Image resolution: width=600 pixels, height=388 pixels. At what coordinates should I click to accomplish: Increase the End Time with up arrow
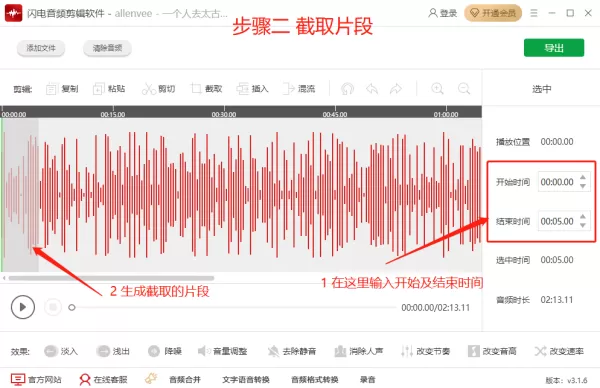click(x=583, y=217)
